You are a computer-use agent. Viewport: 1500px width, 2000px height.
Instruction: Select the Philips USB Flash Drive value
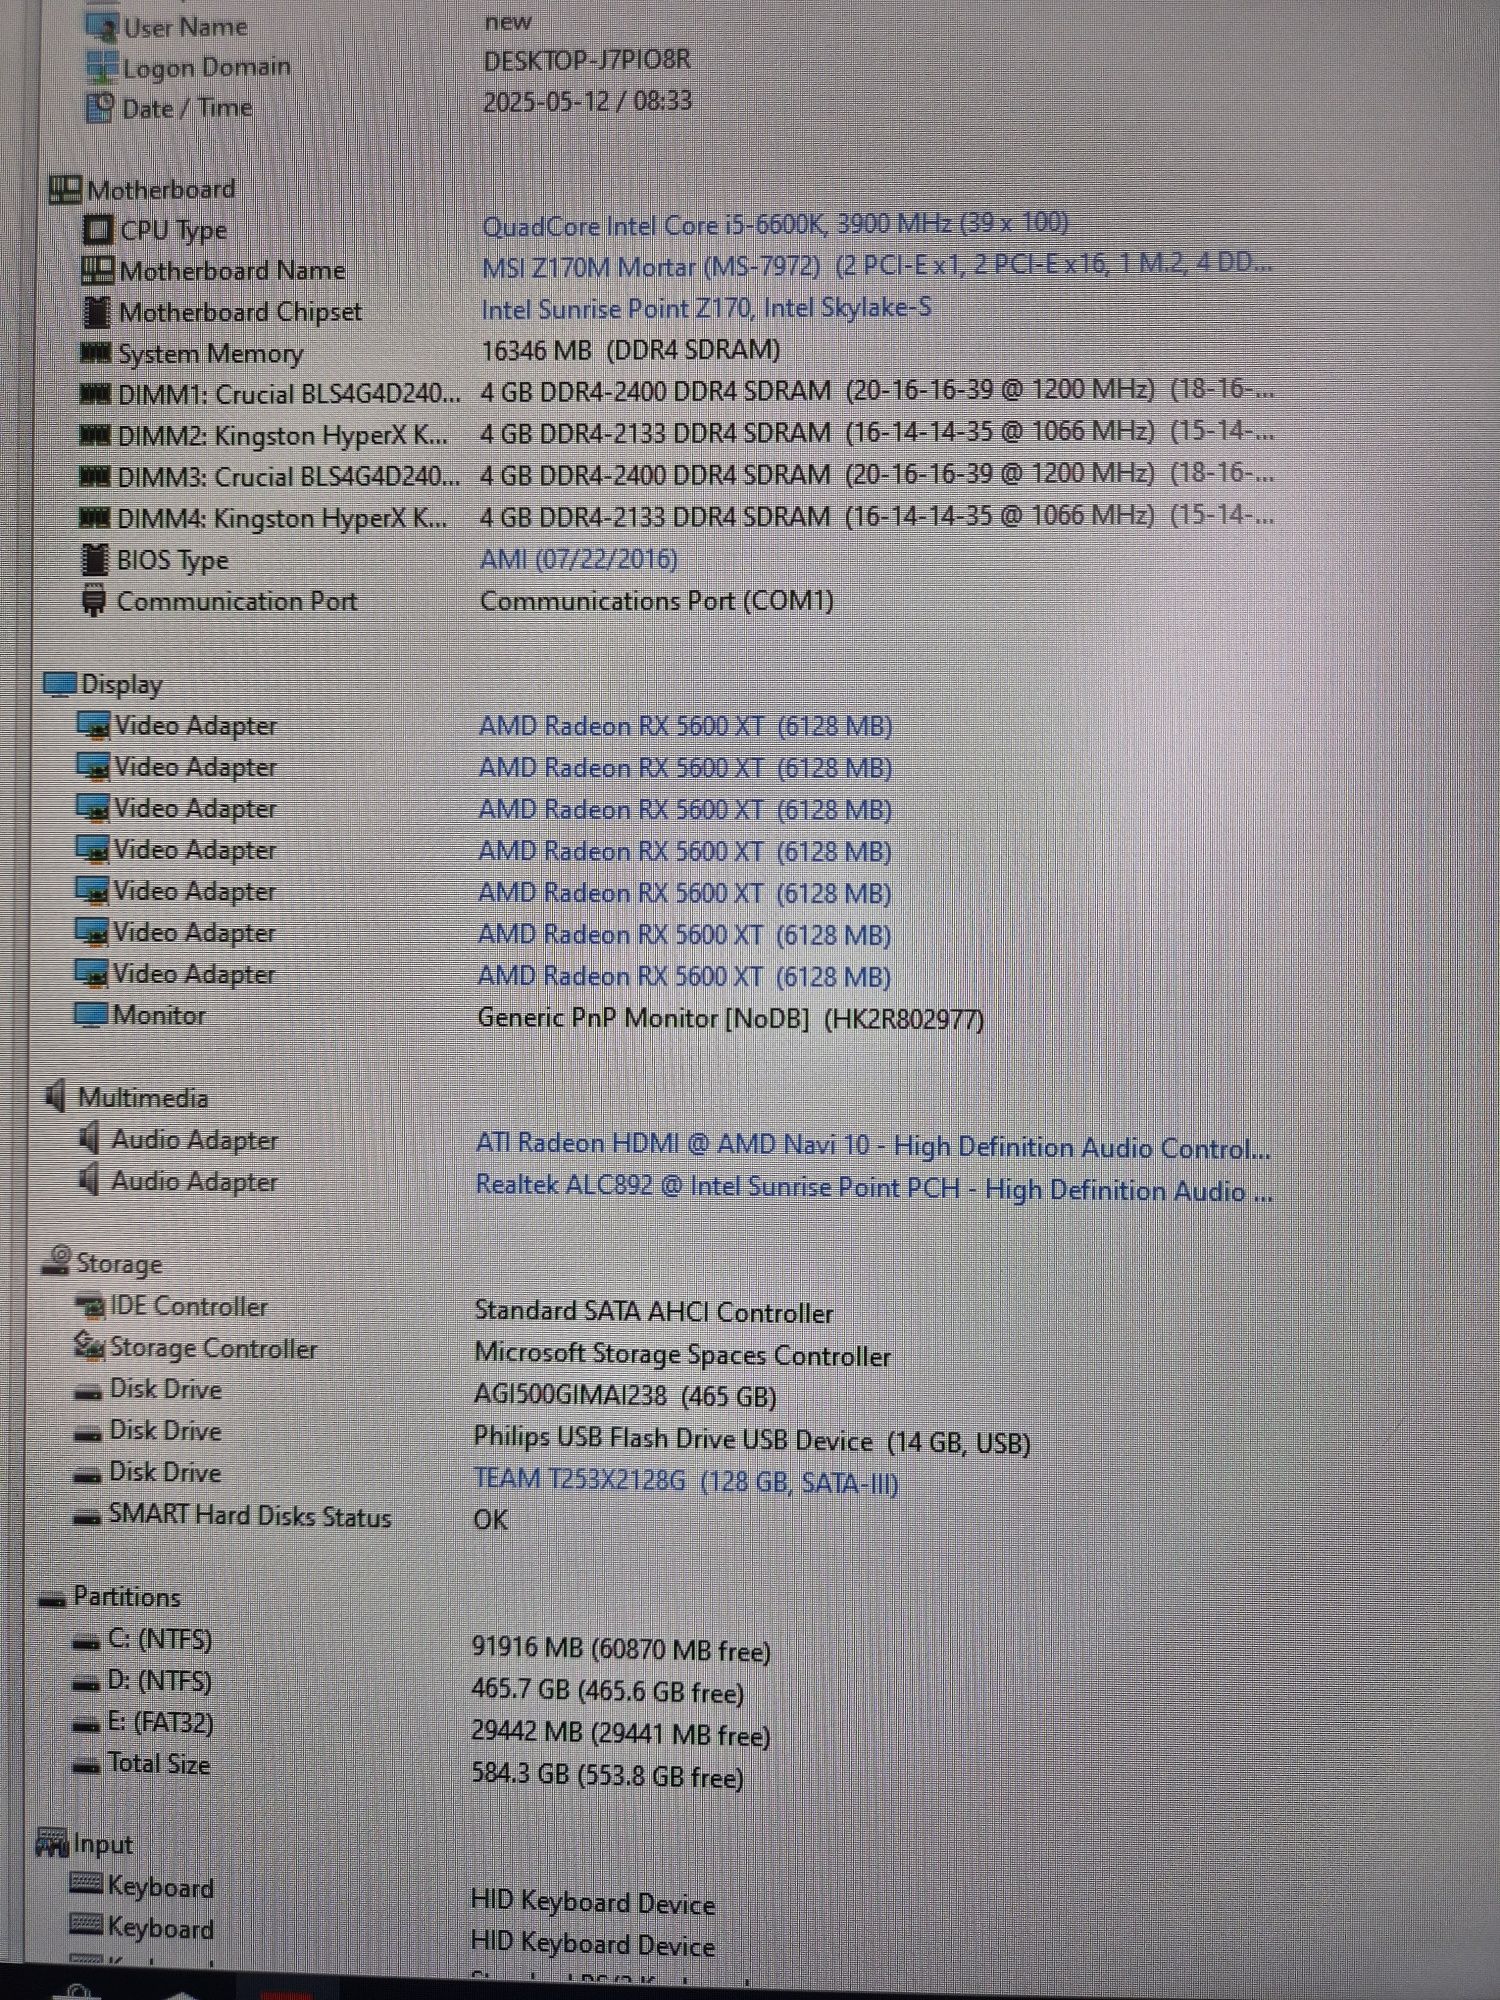pos(751,1441)
